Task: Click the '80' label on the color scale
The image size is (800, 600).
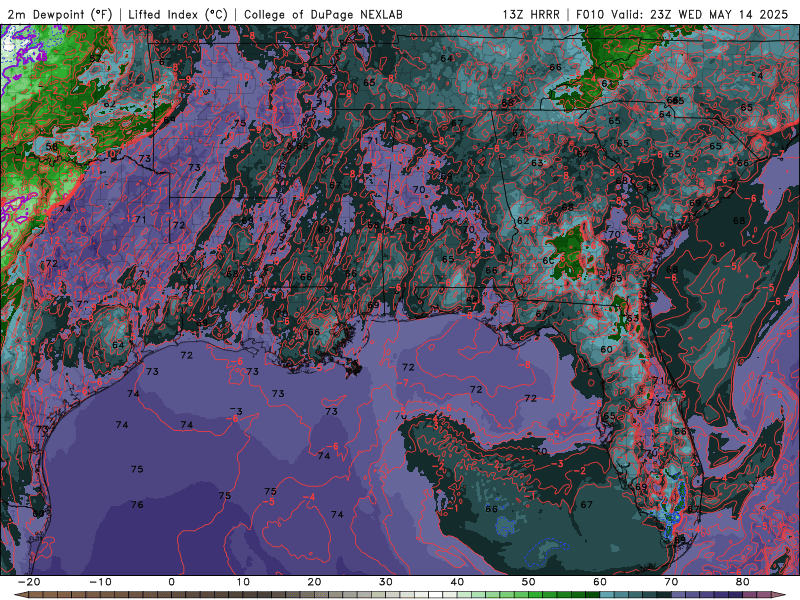Action: coord(743,582)
